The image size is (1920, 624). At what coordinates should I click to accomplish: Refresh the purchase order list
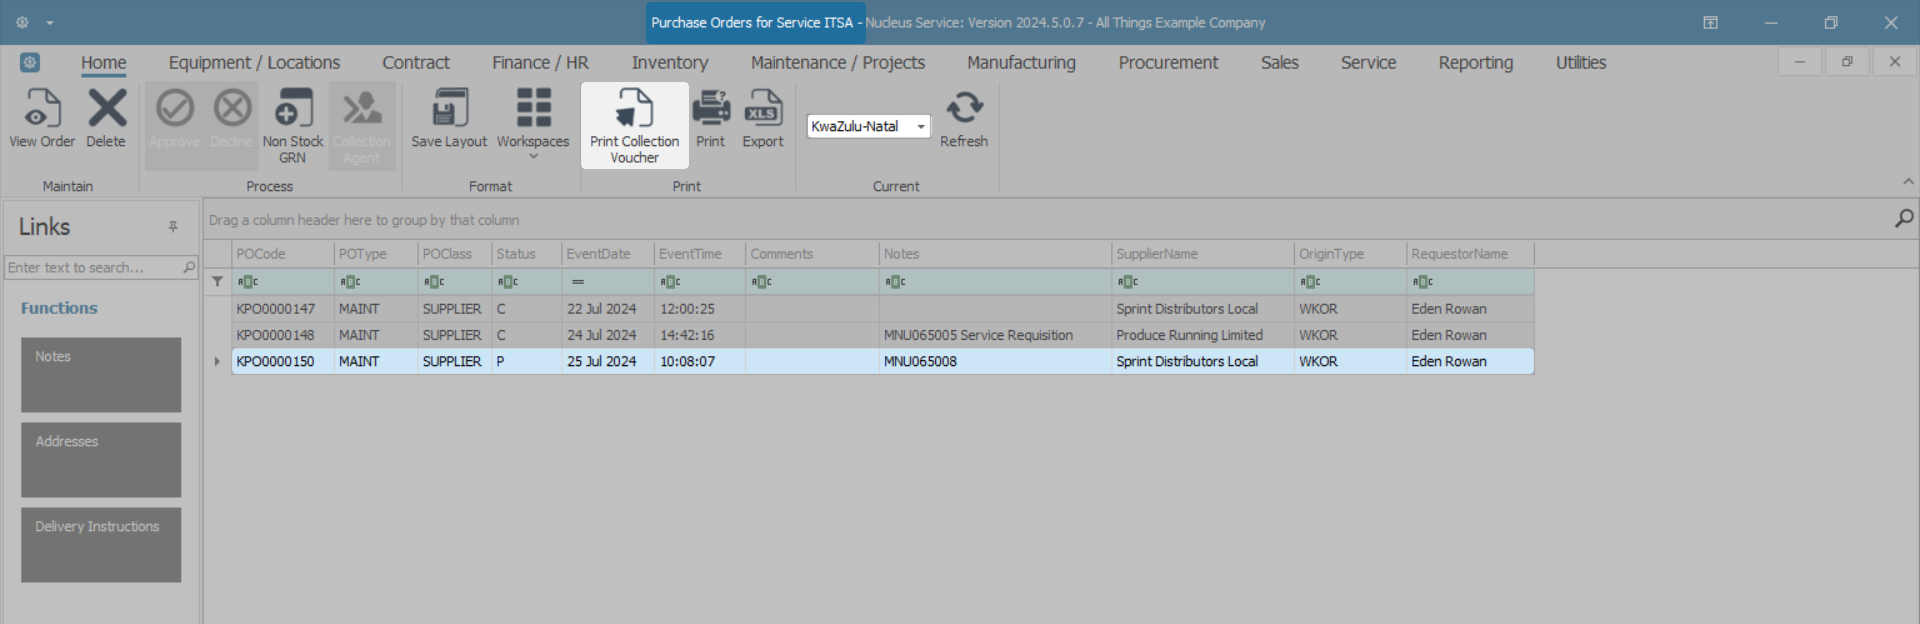coord(964,119)
